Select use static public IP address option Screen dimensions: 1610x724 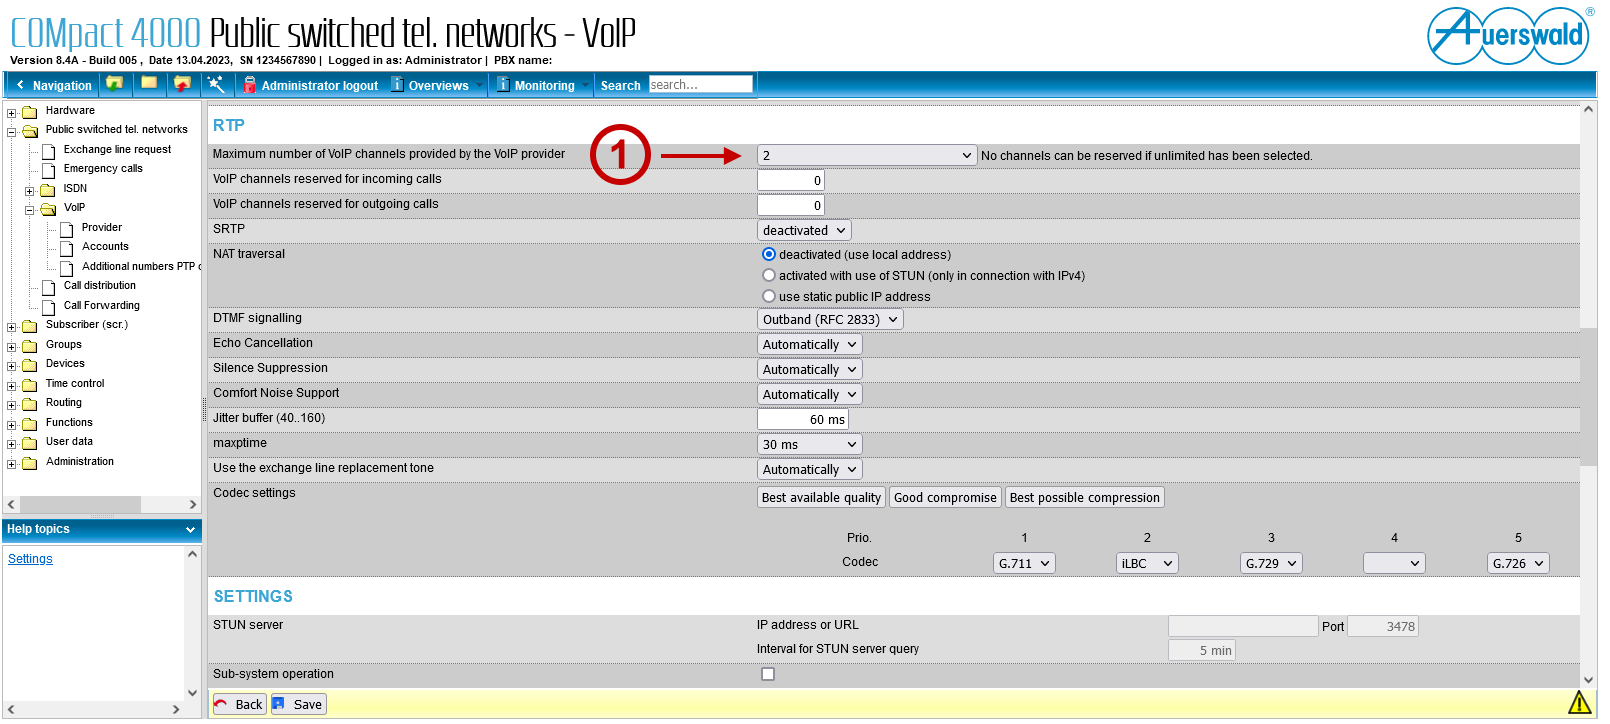[x=769, y=296]
